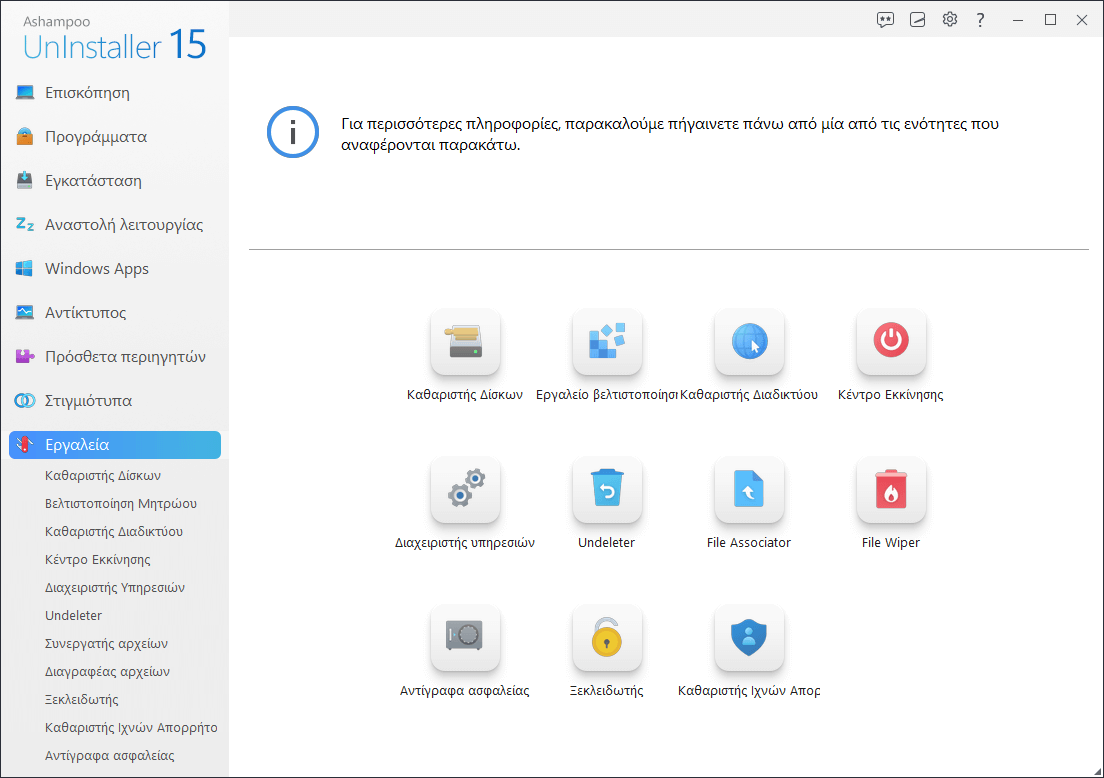Open the Προγράμματα section
Screen dimensions: 1104x778
[115, 137]
